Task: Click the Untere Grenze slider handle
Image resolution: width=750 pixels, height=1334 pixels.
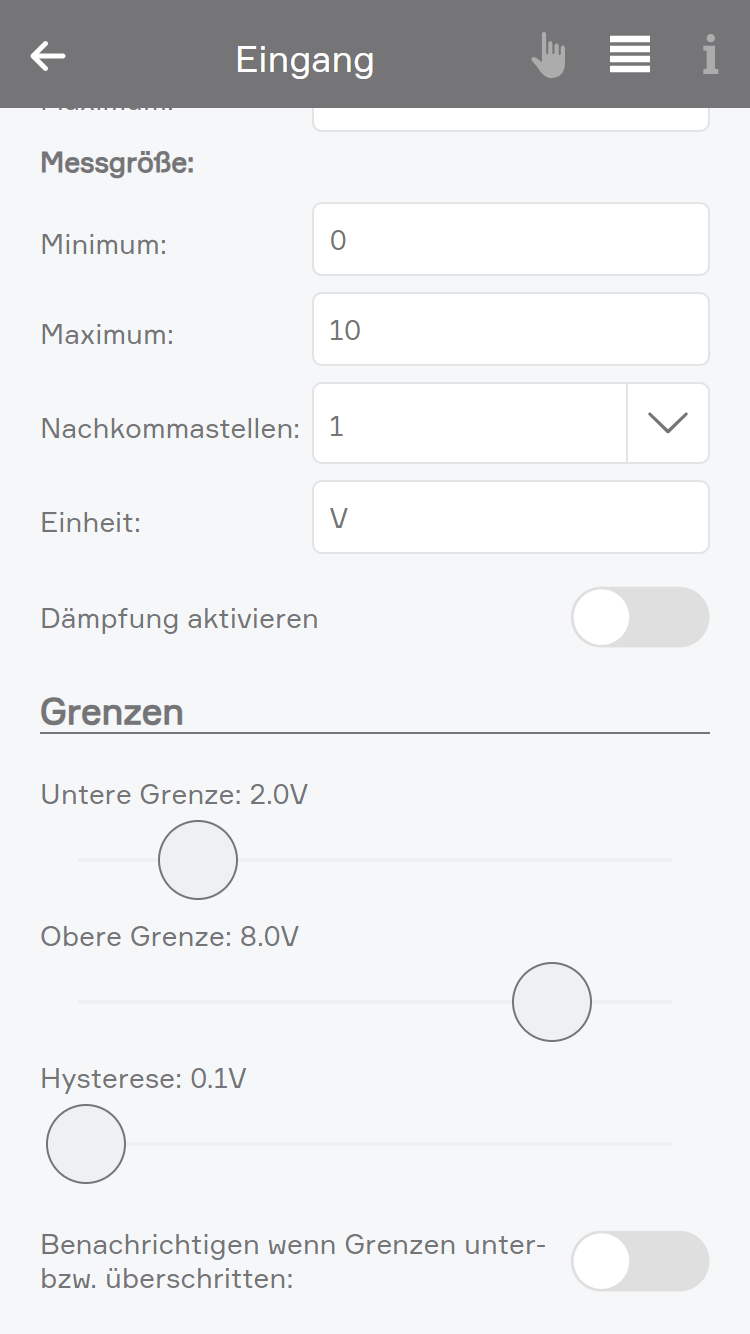Action: point(198,860)
